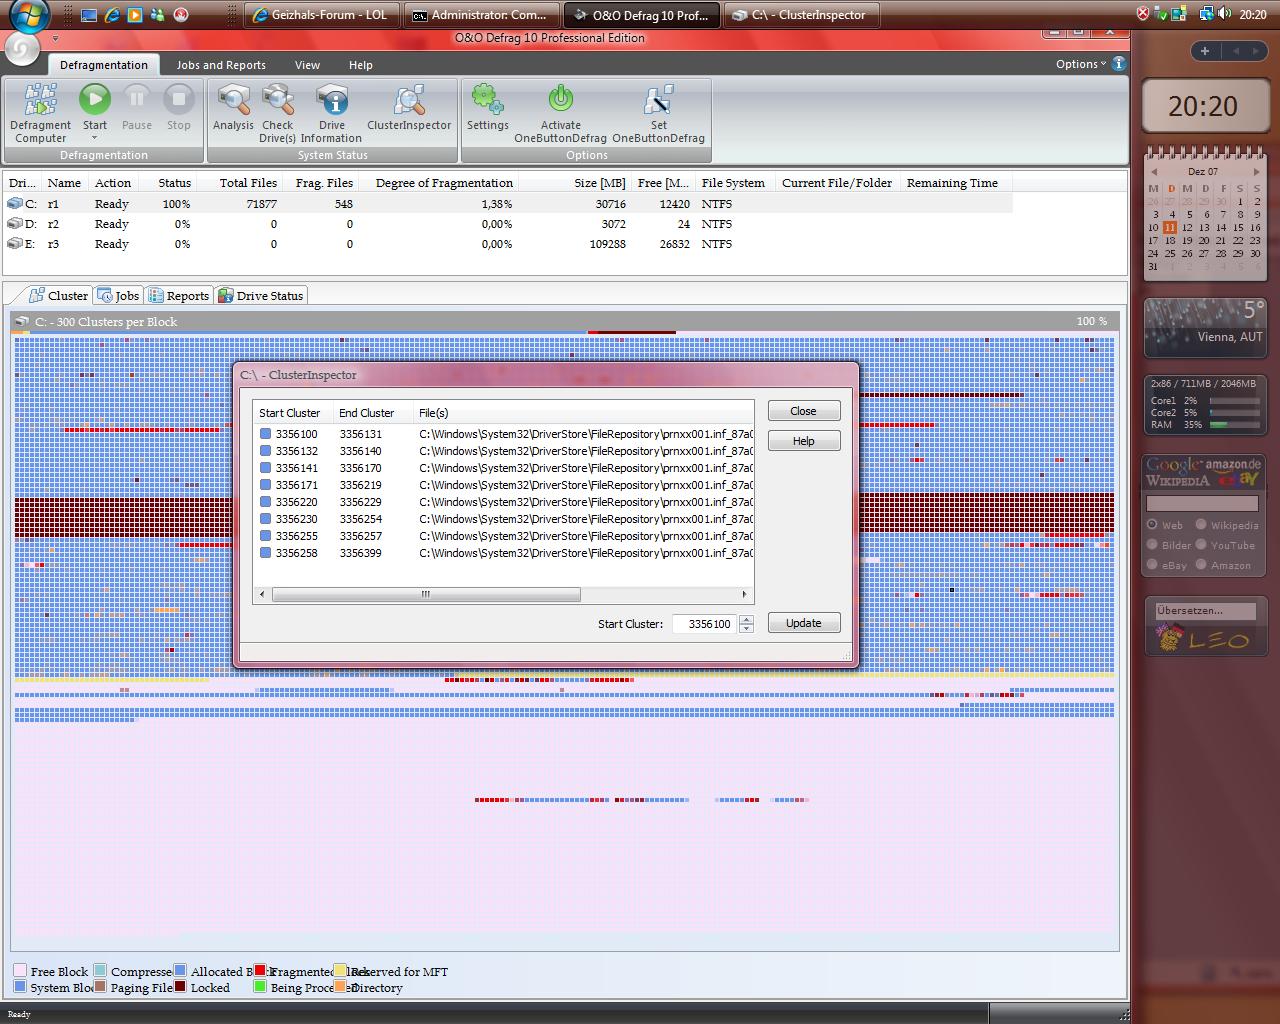This screenshot has height=1024, width=1280.
Task: Click the ClusterInspector horizontal scrollbar thumb
Action: 426,594
